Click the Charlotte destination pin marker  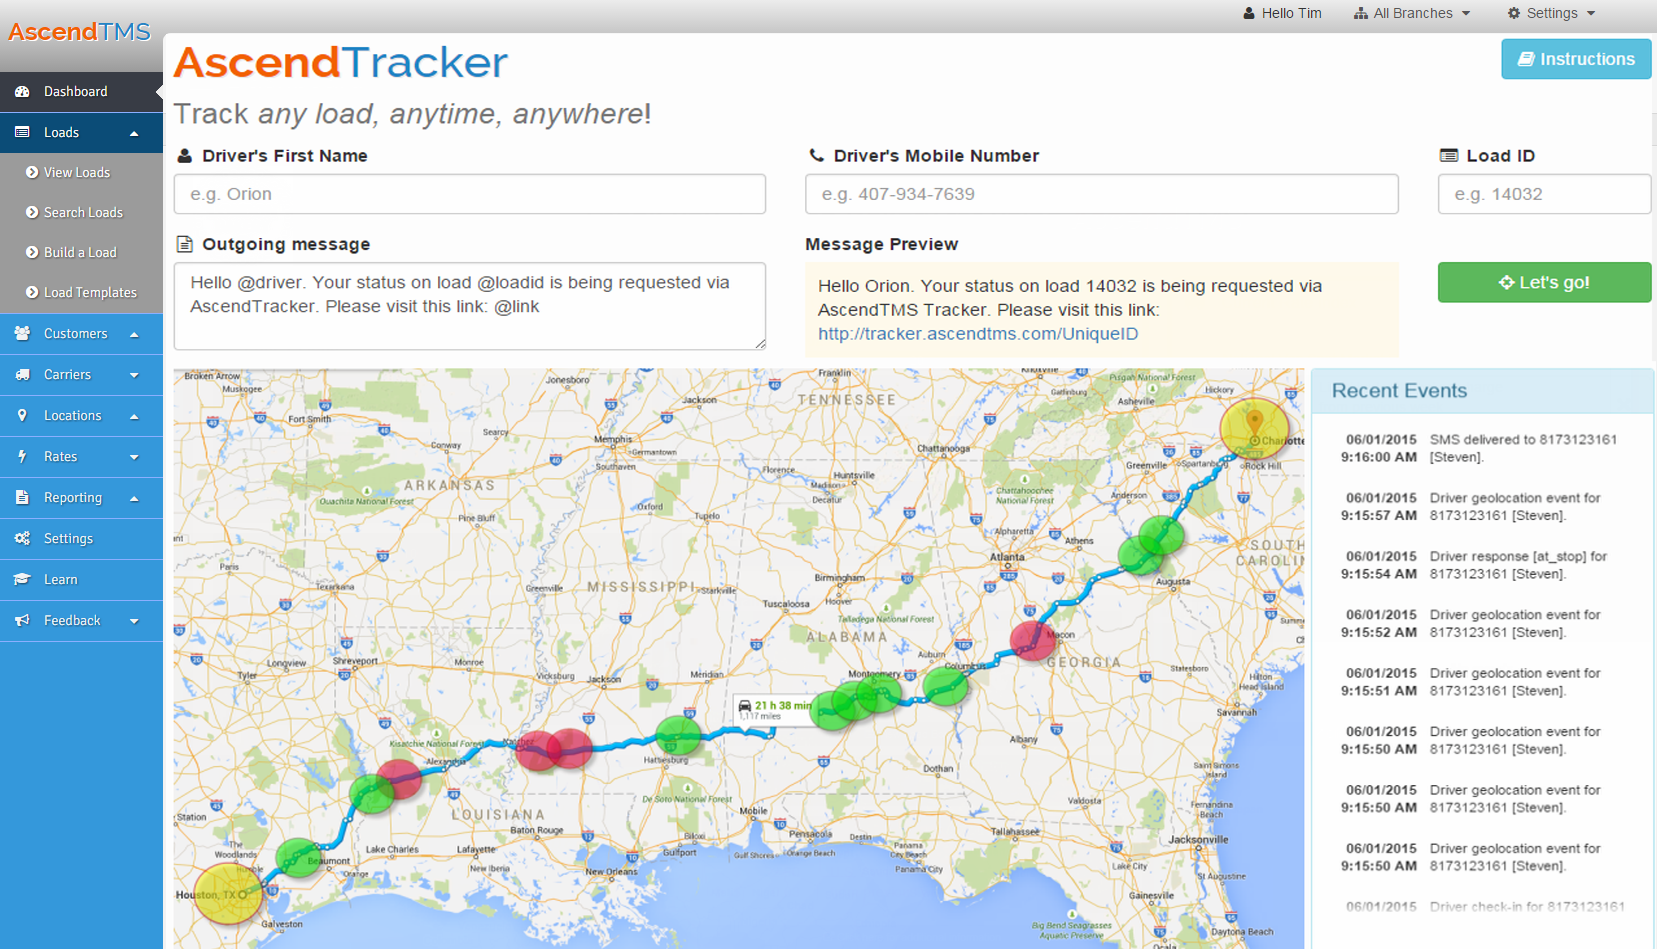1255,424
